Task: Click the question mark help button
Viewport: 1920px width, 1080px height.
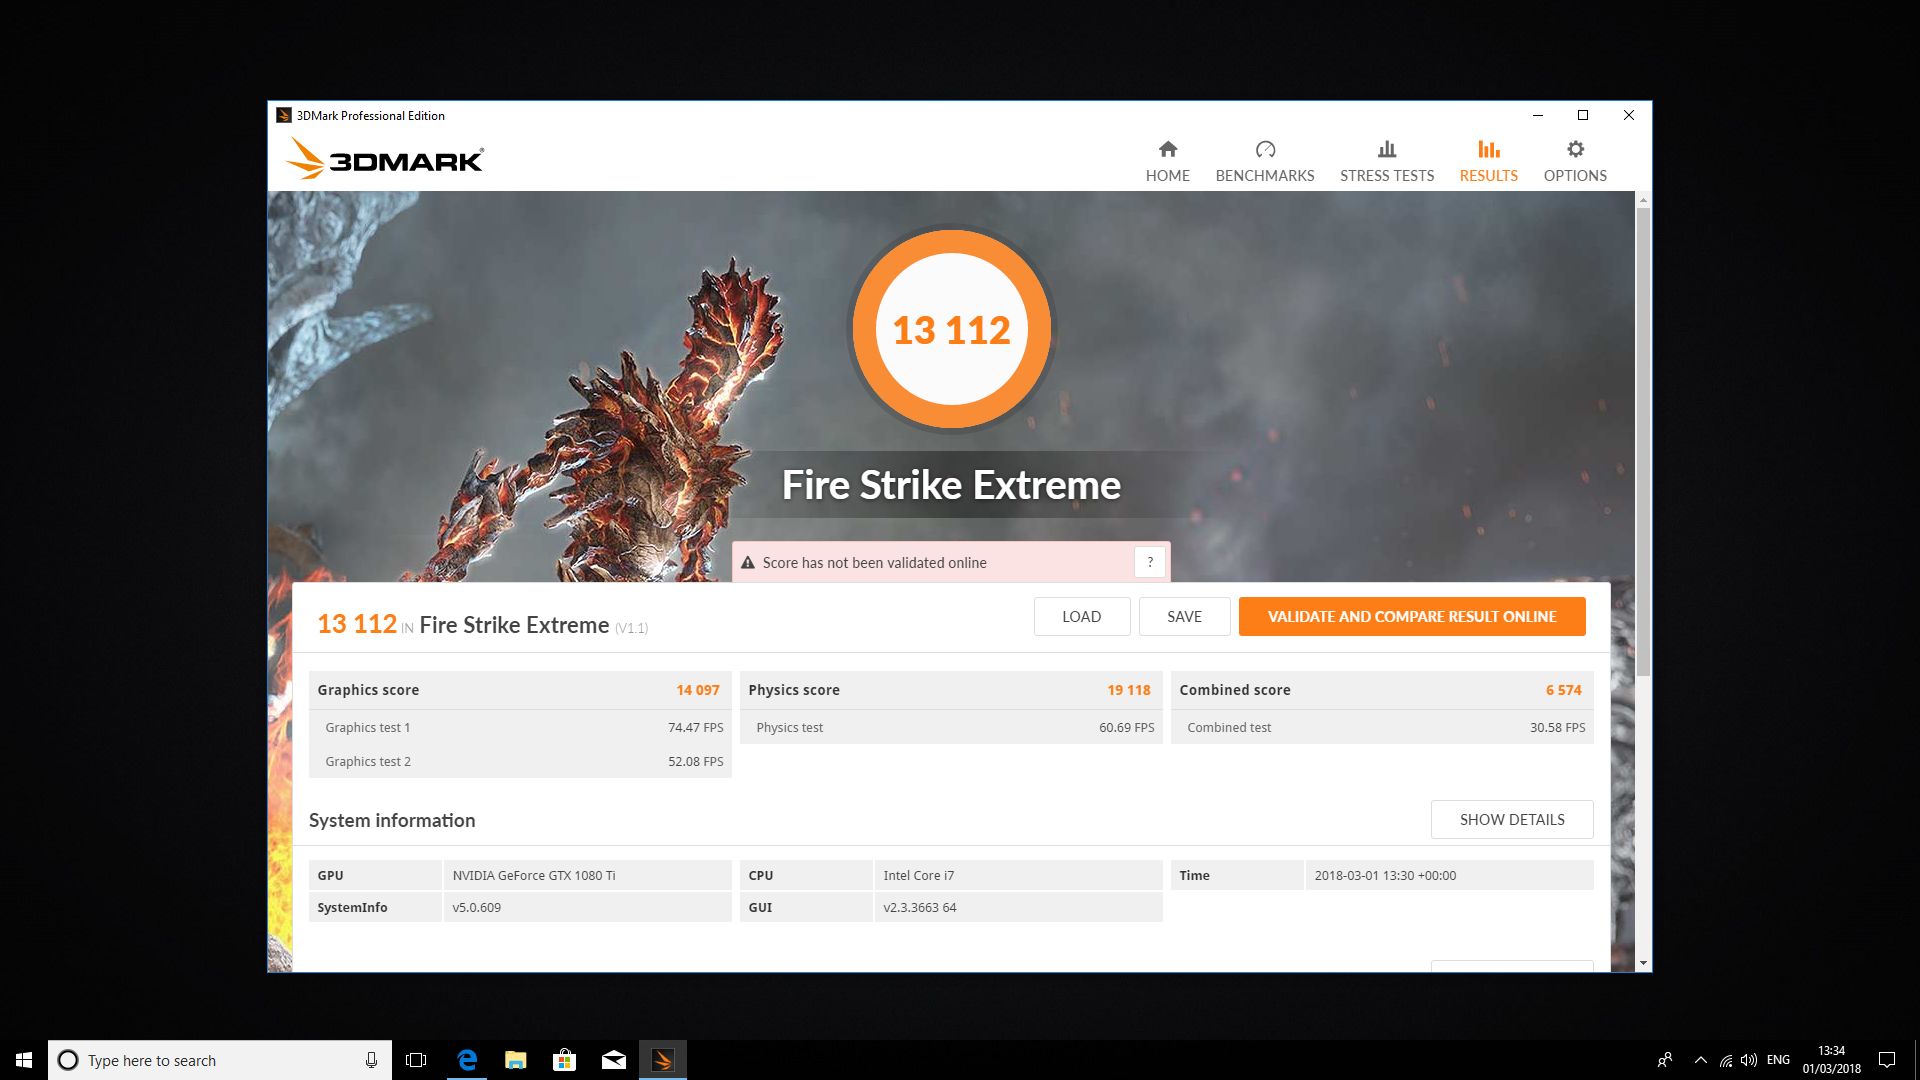Action: pyautogui.click(x=1150, y=562)
